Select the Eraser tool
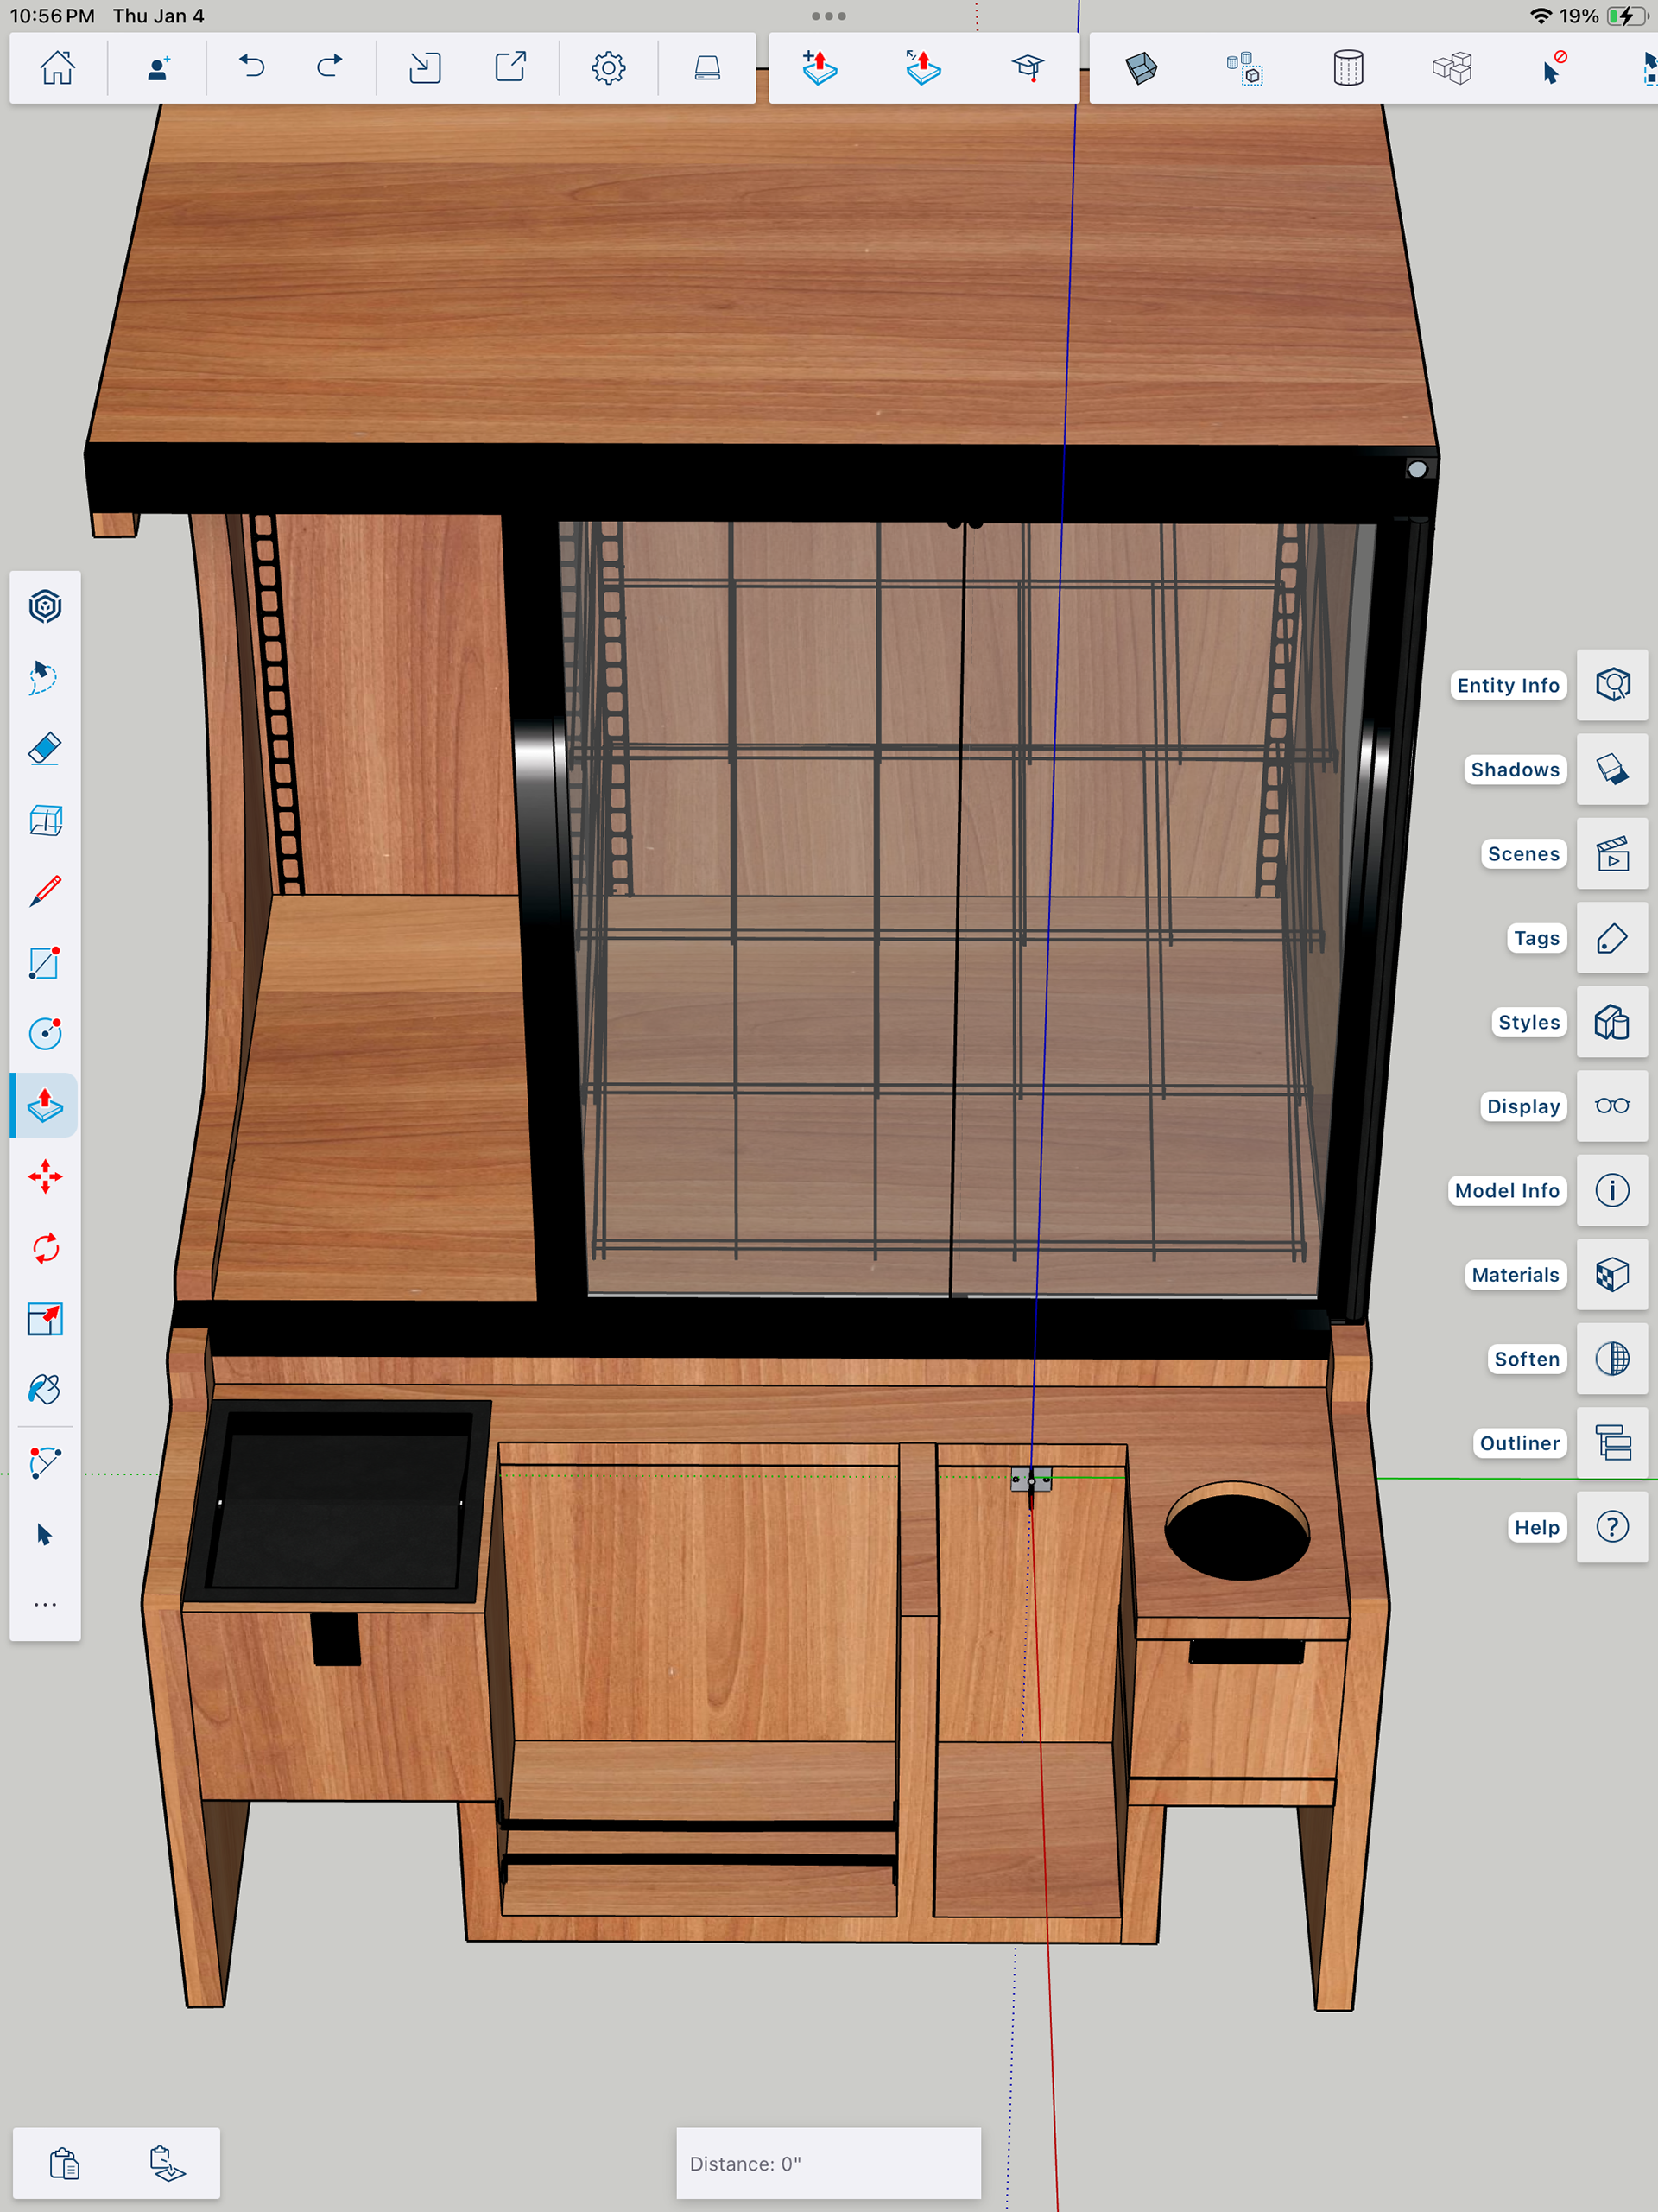 click(x=45, y=748)
